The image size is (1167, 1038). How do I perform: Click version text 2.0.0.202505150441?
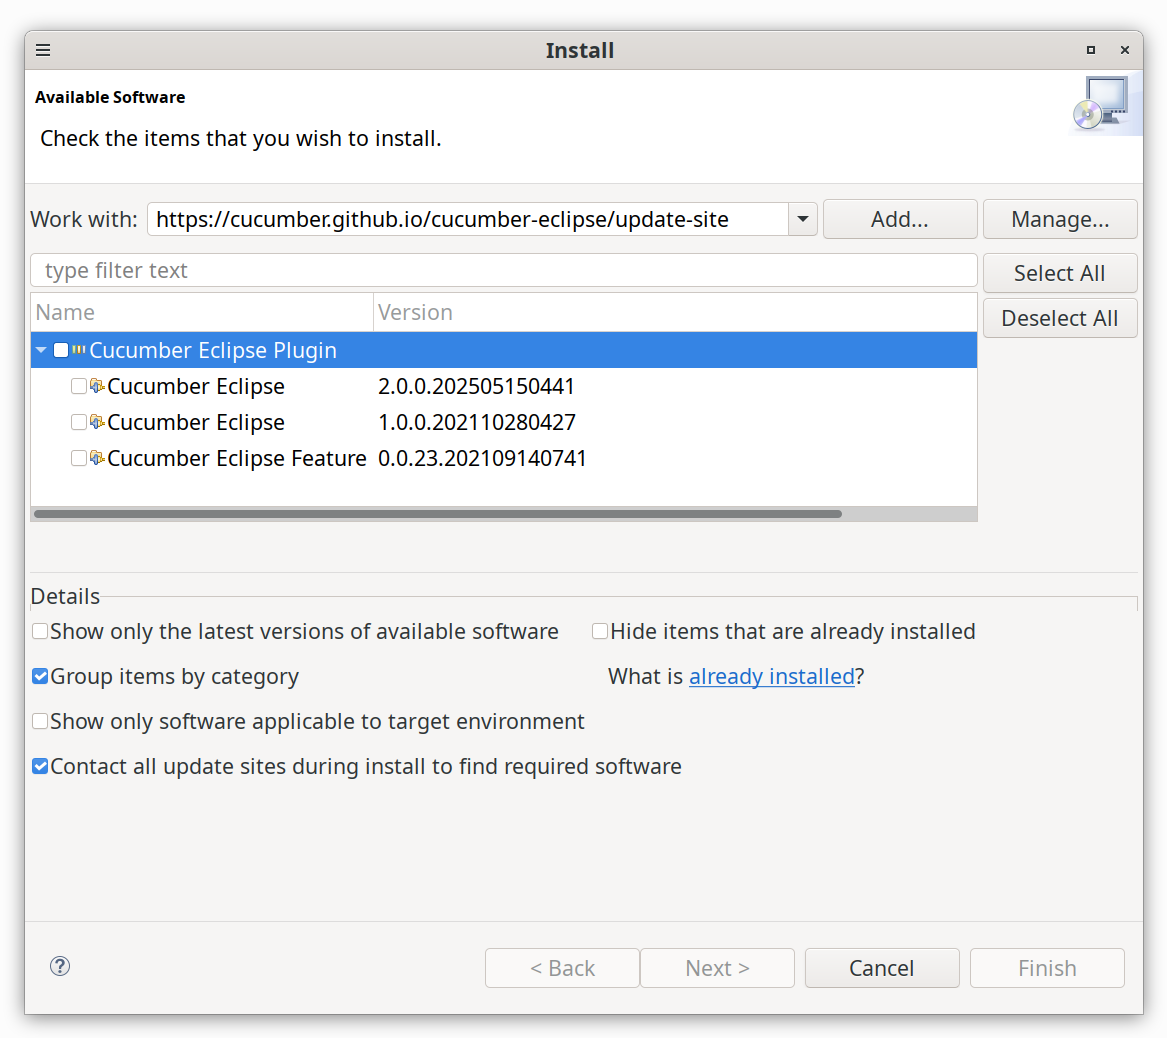pos(476,385)
